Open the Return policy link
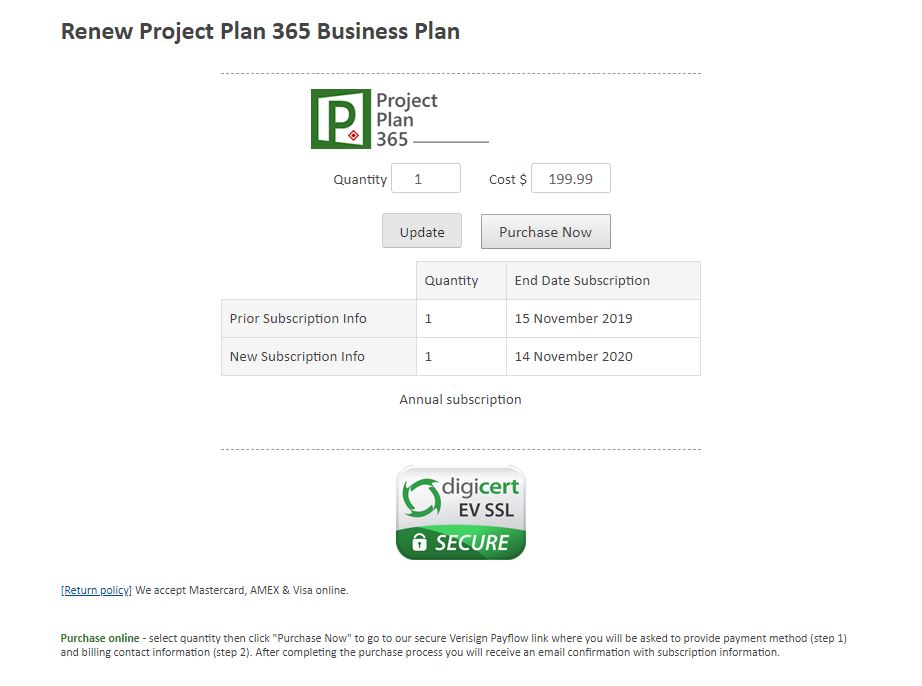This screenshot has height=686, width=922. pyautogui.click(x=96, y=590)
